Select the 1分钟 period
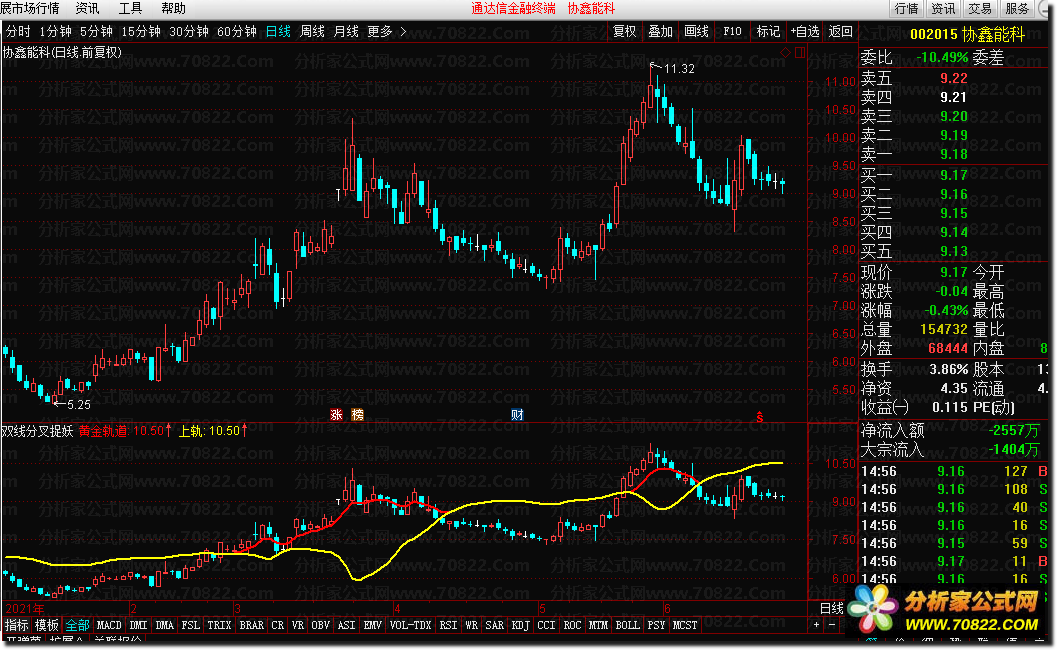This screenshot has width=1058, height=650. (x=55, y=31)
